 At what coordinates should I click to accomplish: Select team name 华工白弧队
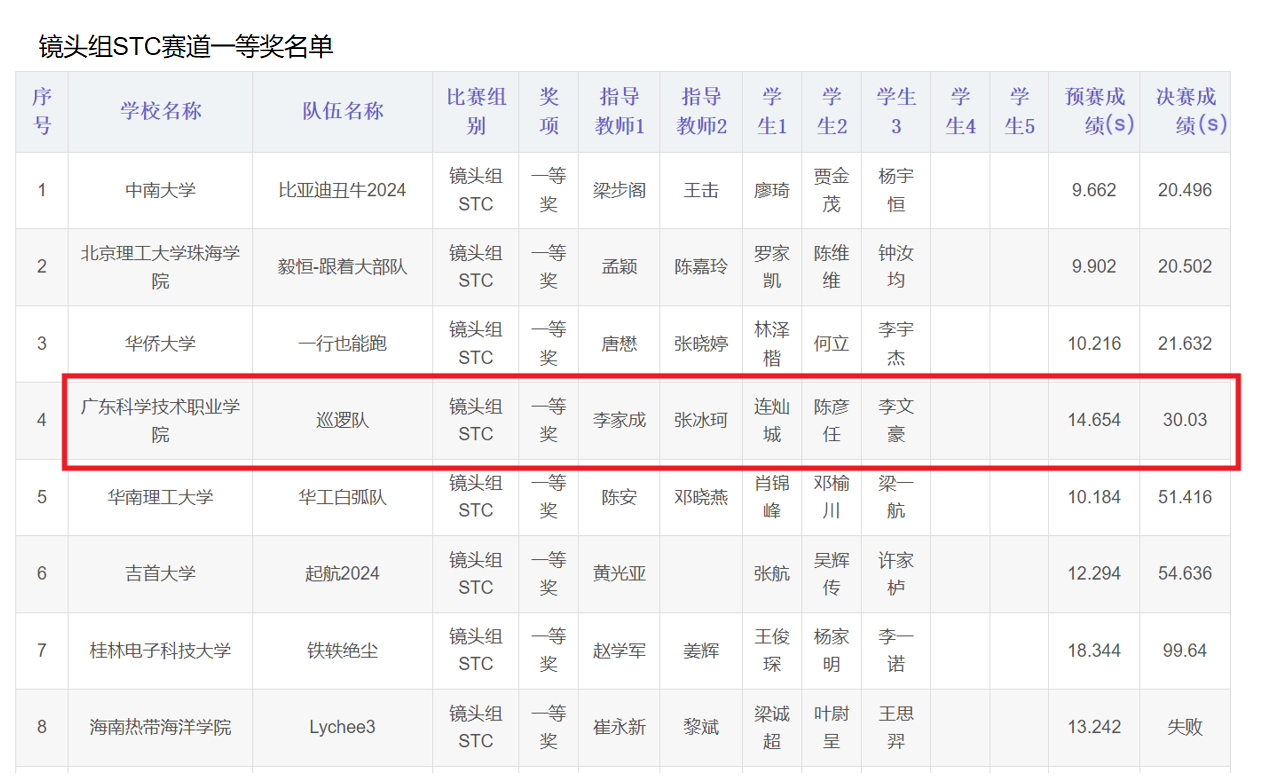(343, 497)
